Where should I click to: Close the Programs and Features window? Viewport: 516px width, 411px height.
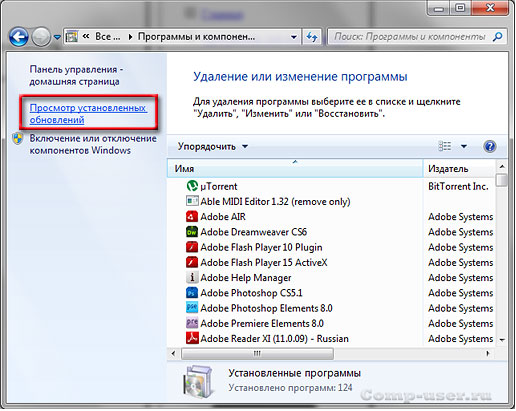490,8
